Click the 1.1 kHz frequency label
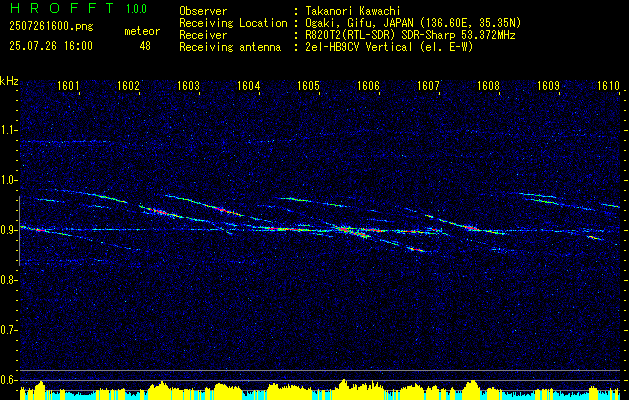The width and height of the screenshot is (629, 400). (x=8, y=130)
